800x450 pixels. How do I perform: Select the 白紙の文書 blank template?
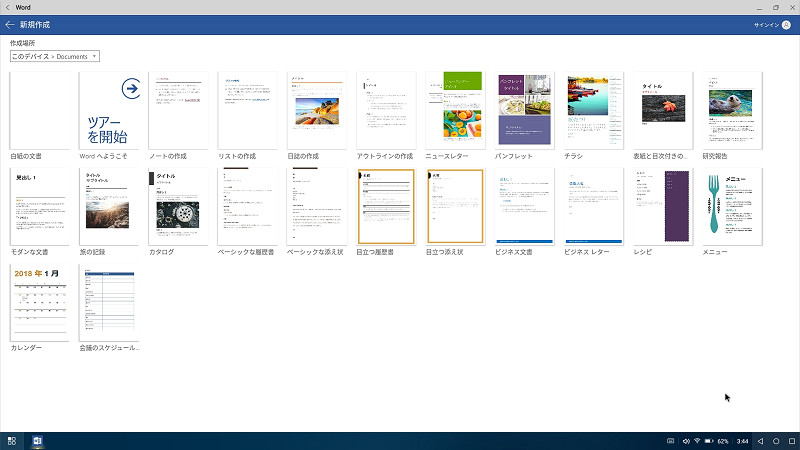40,111
